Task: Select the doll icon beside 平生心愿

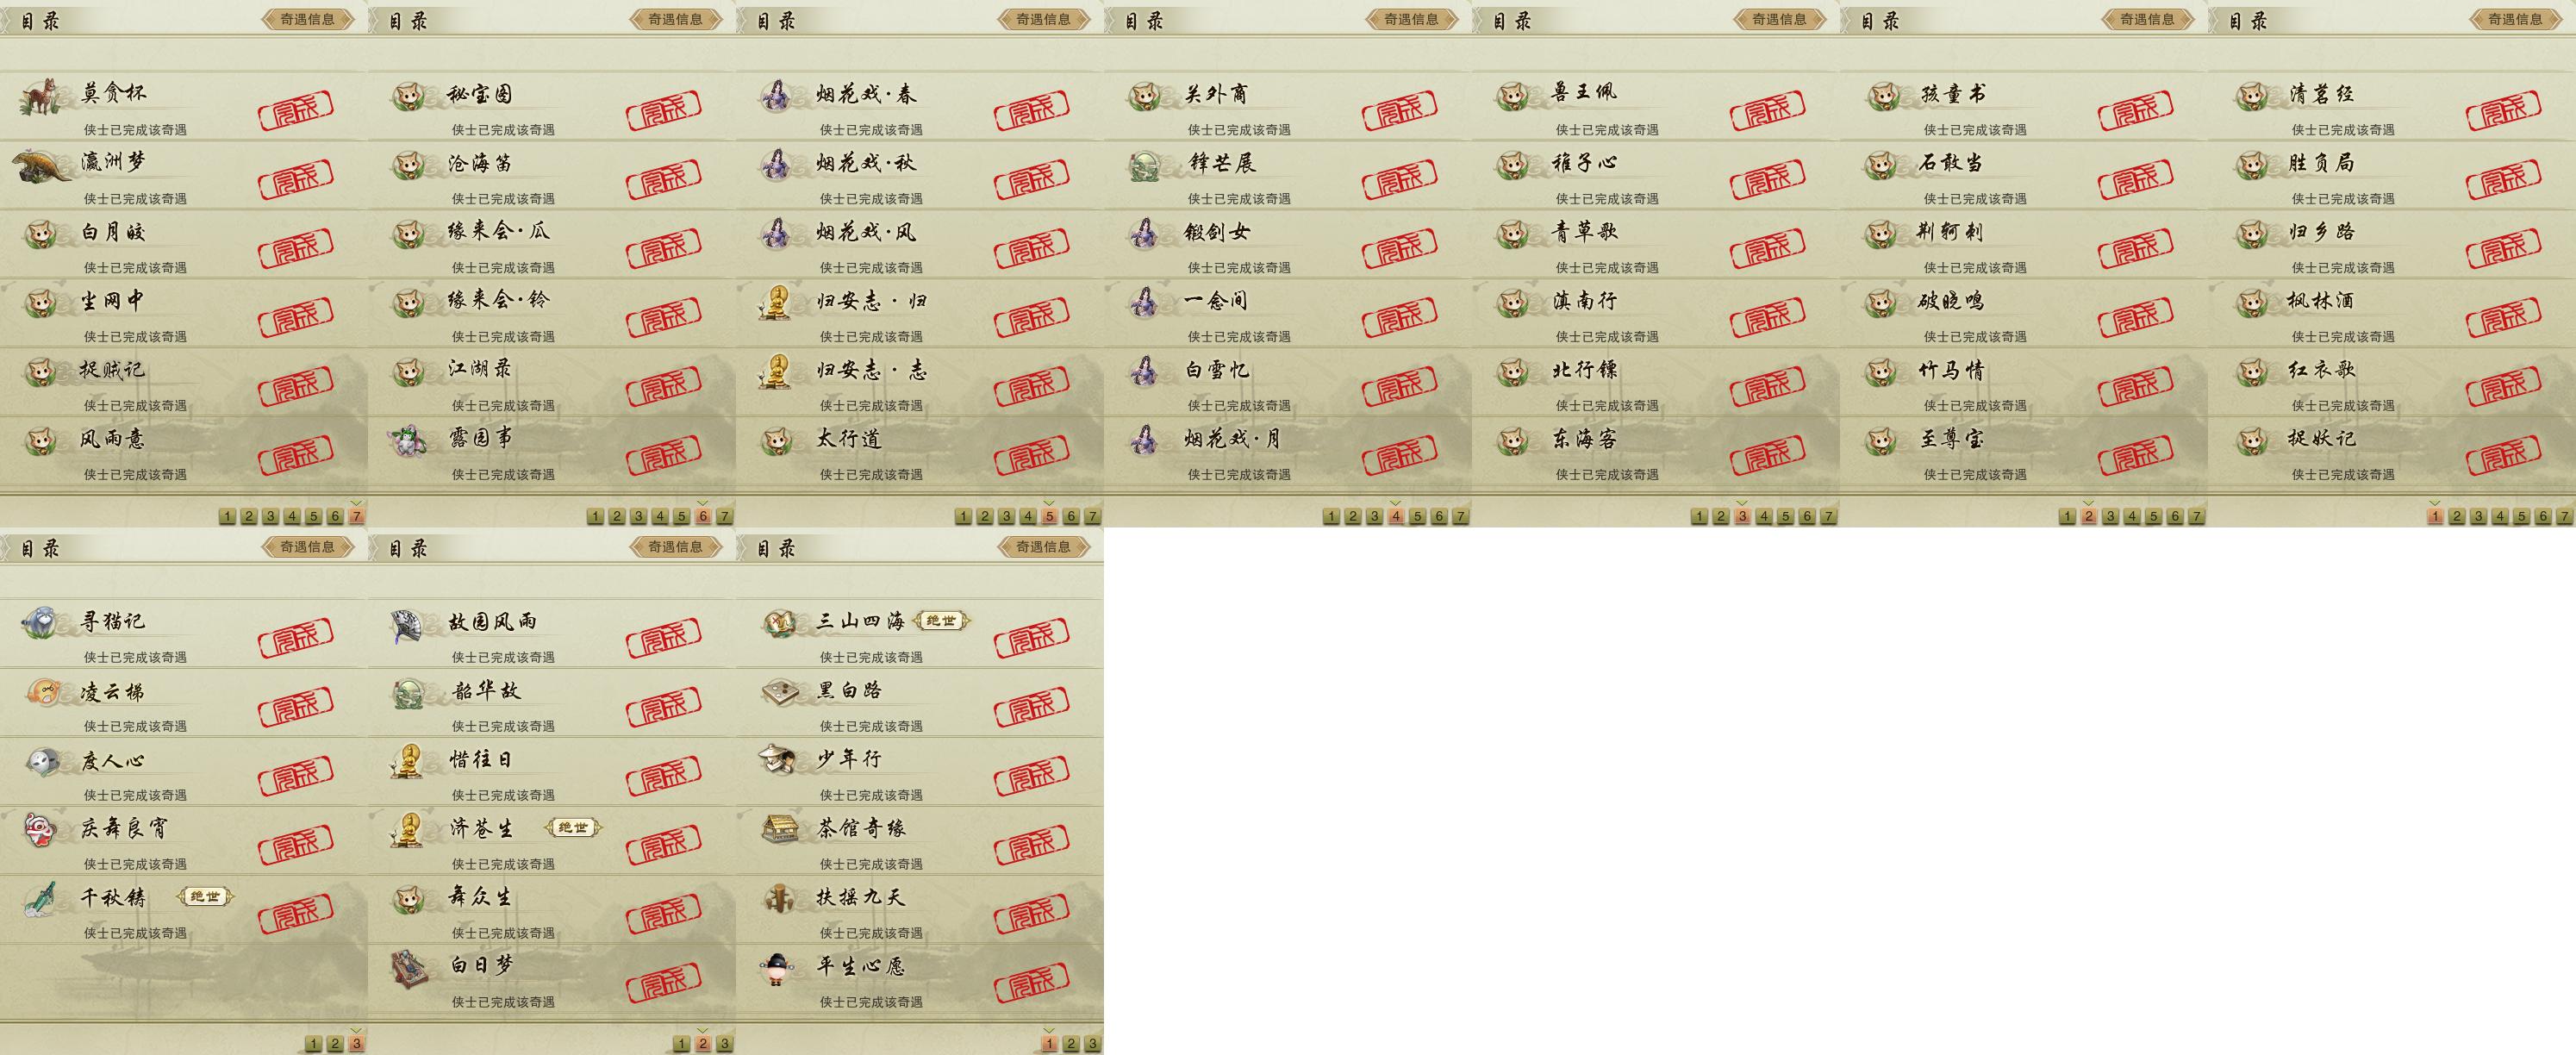Action: click(778, 967)
